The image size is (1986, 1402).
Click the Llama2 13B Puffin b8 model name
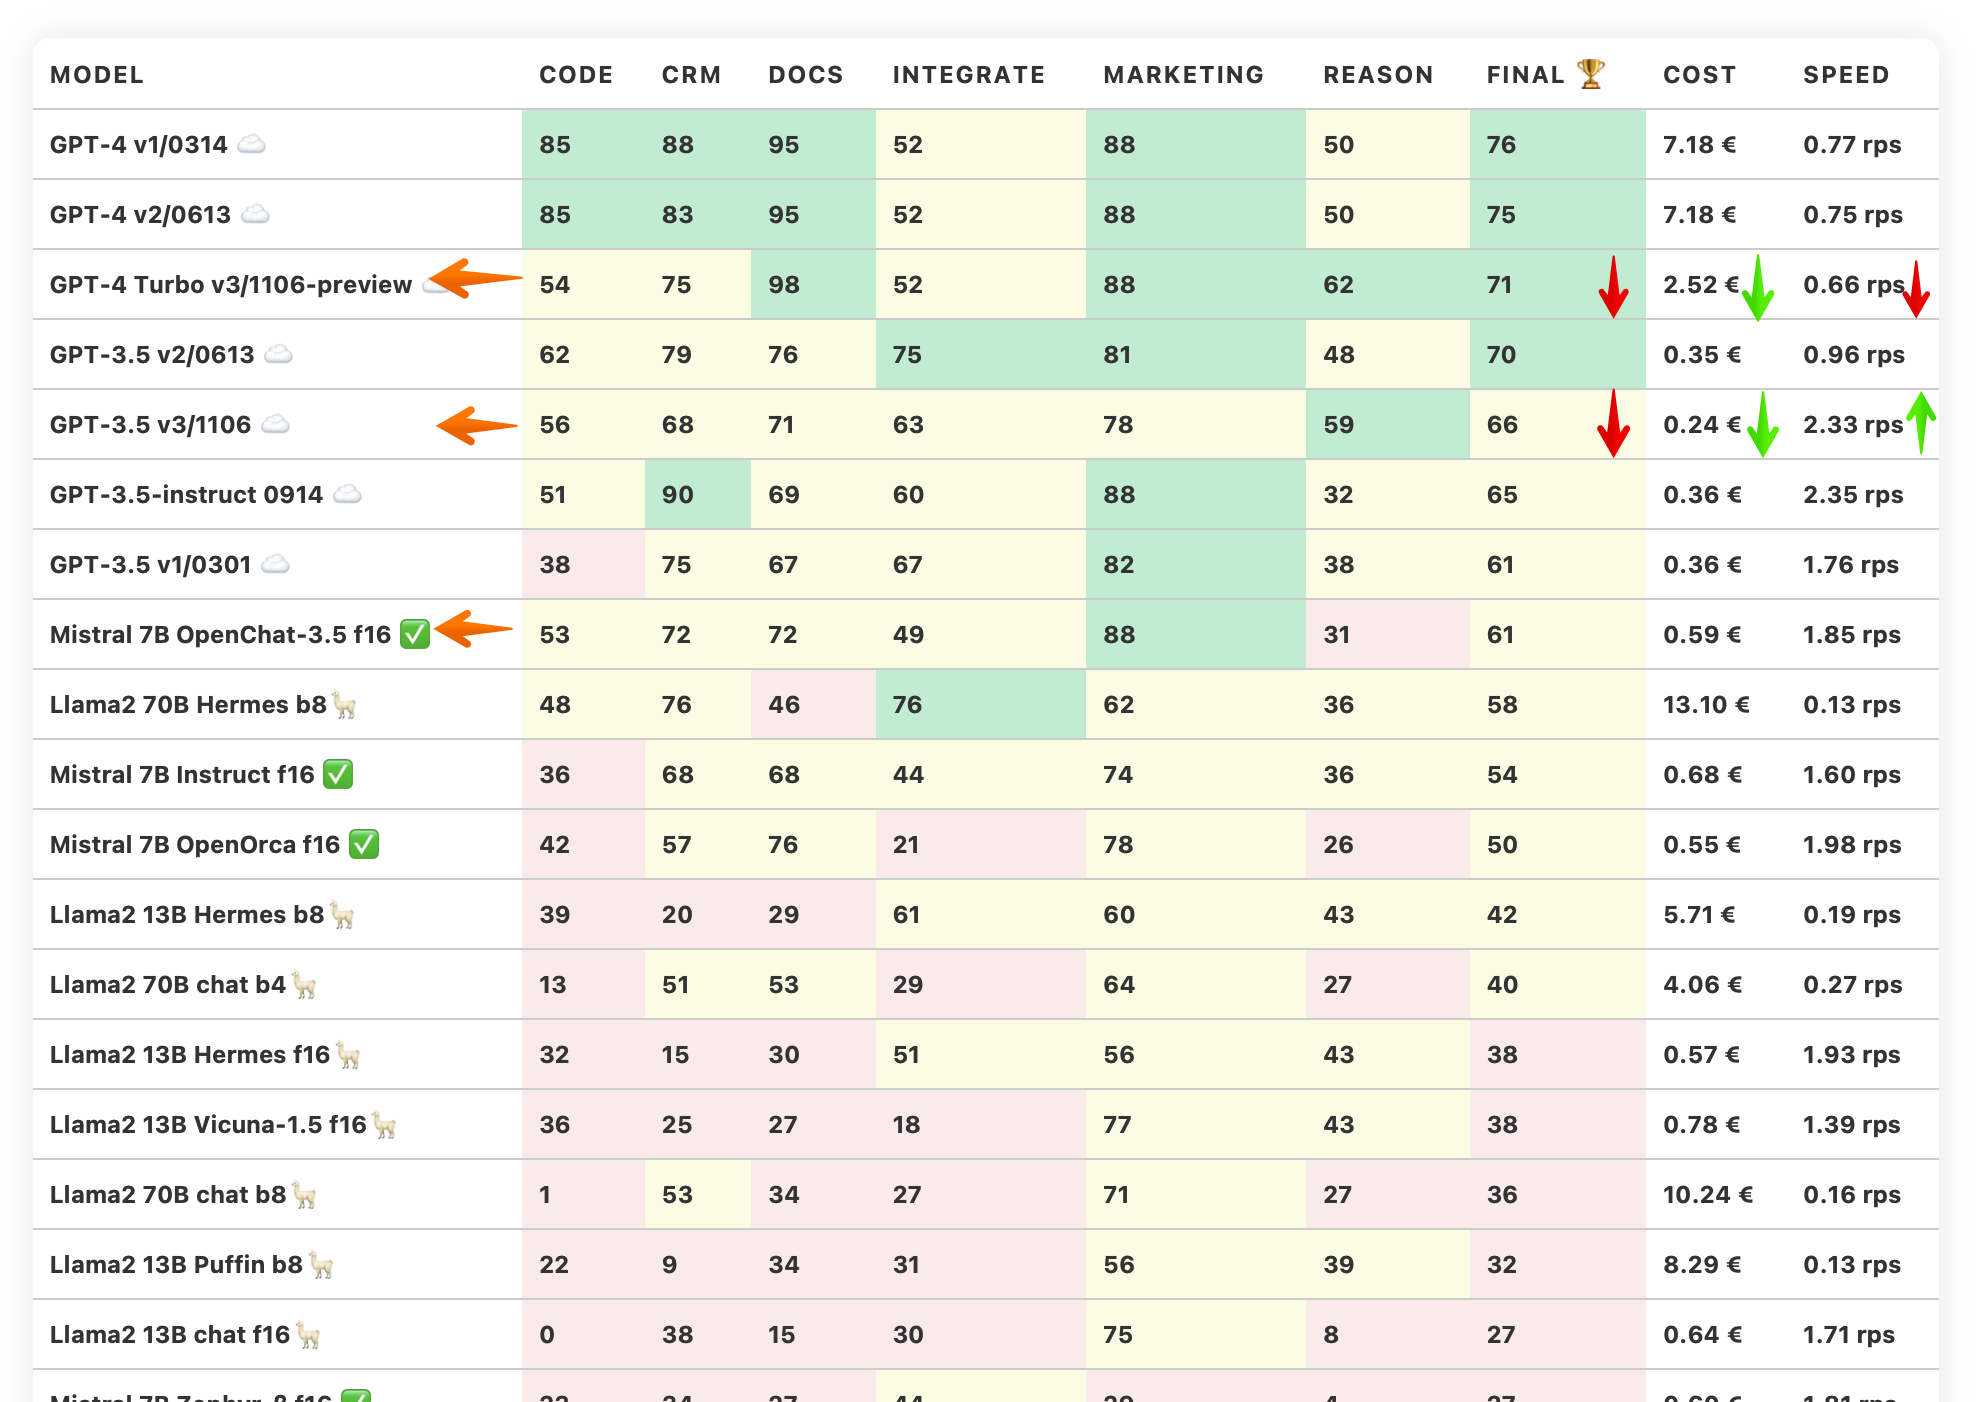pos(176,1265)
